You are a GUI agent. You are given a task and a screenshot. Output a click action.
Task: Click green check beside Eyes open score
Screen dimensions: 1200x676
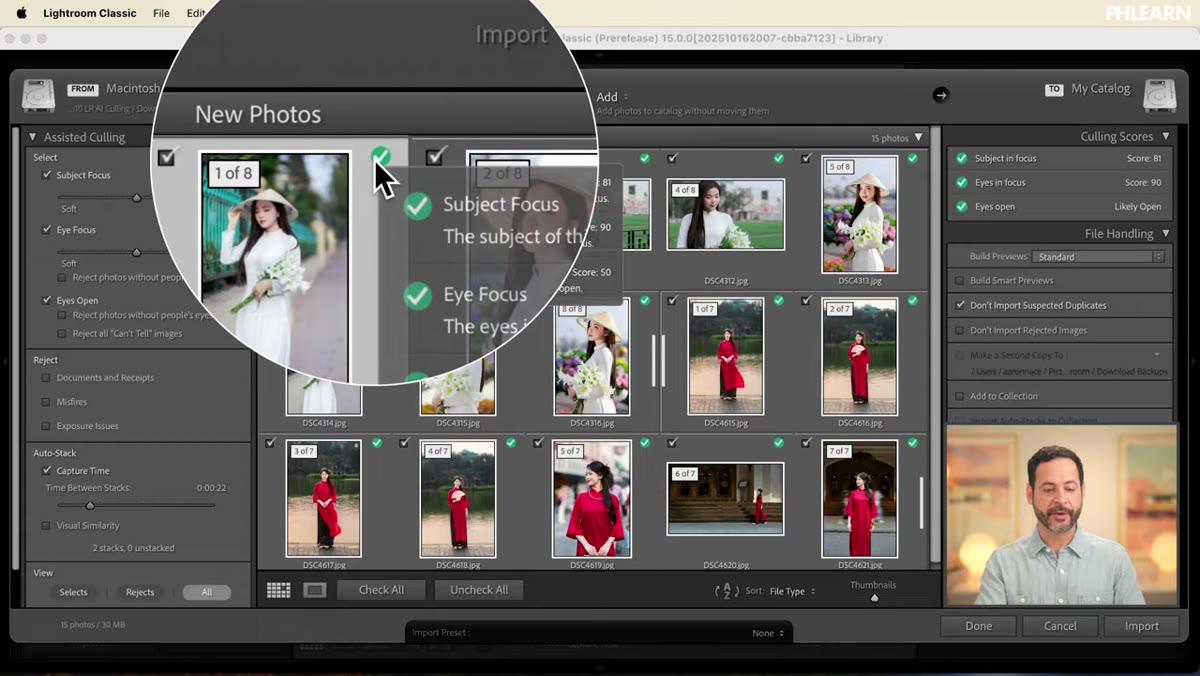[961, 206]
